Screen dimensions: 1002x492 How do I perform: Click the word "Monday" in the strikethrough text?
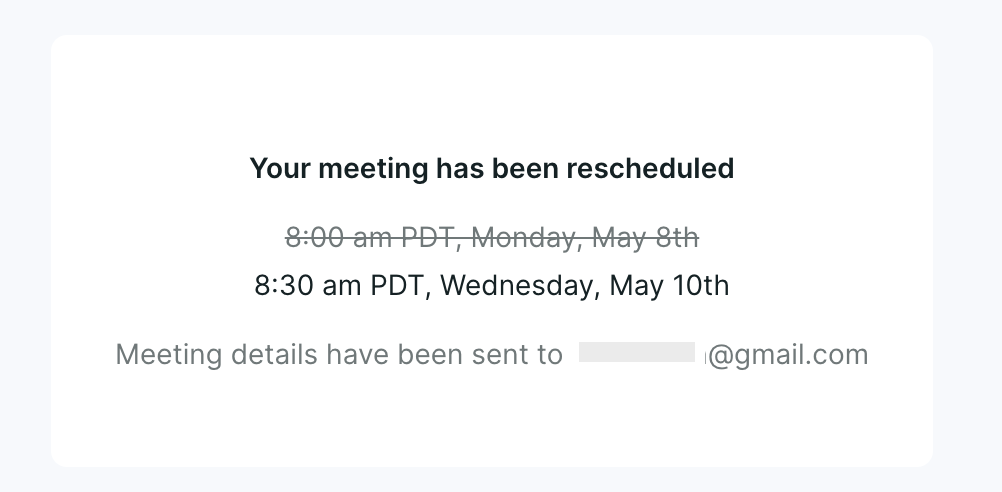525,238
